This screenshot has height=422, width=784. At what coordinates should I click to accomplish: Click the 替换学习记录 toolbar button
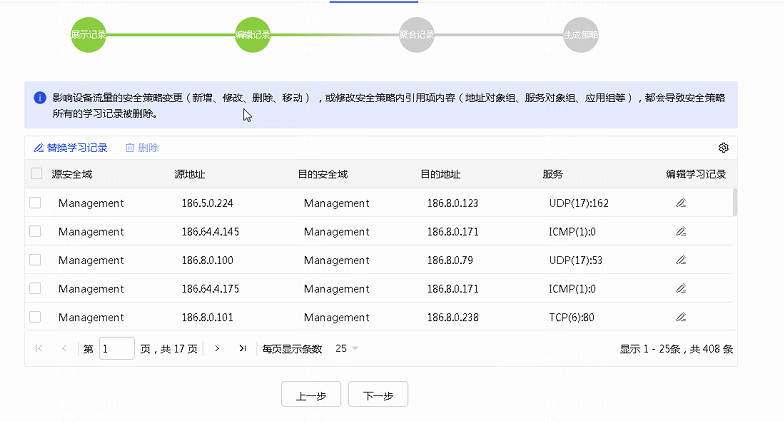[70, 147]
